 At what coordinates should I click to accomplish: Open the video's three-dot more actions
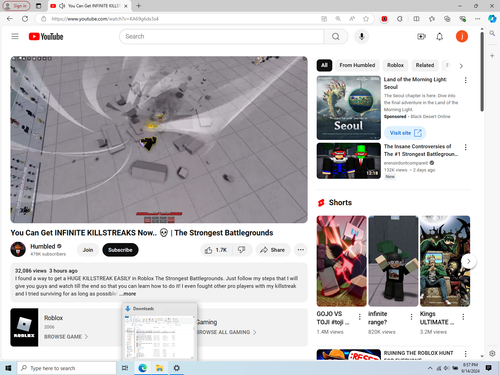(301, 250)
